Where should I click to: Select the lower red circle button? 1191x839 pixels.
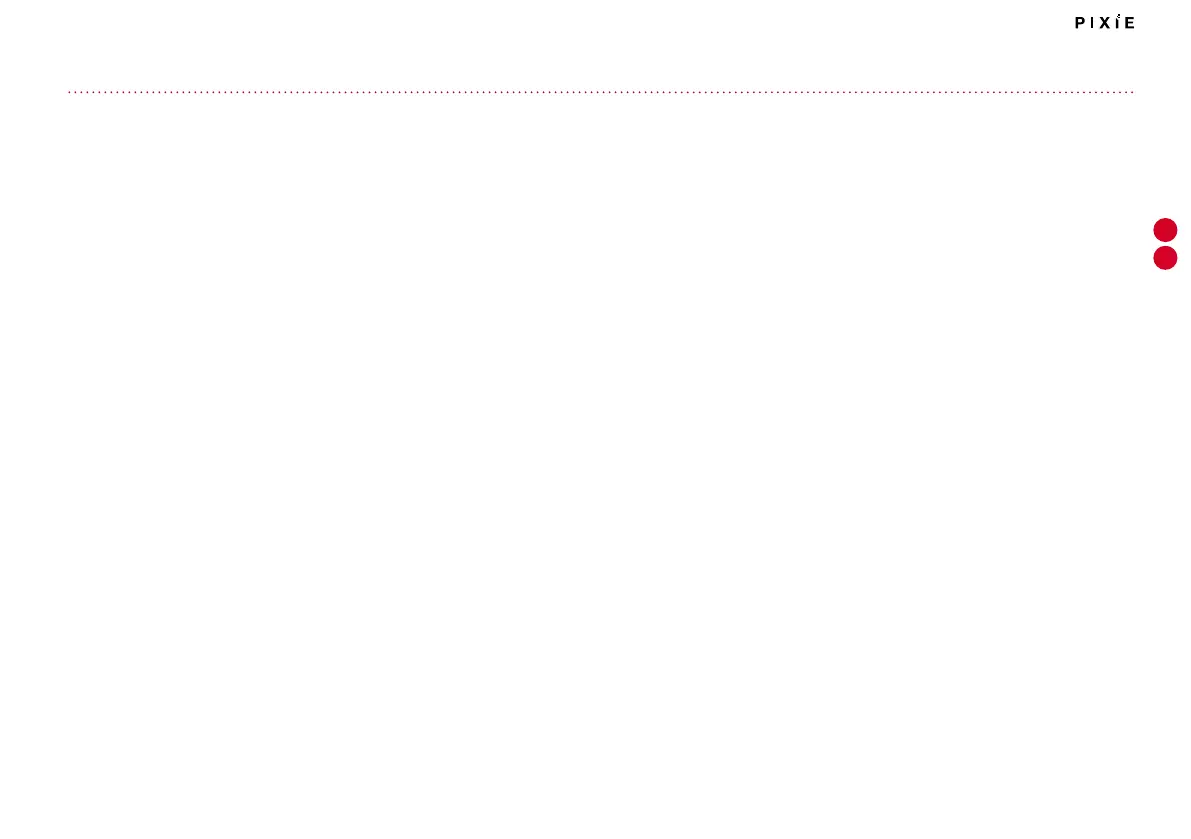(x=1165, y=258)
